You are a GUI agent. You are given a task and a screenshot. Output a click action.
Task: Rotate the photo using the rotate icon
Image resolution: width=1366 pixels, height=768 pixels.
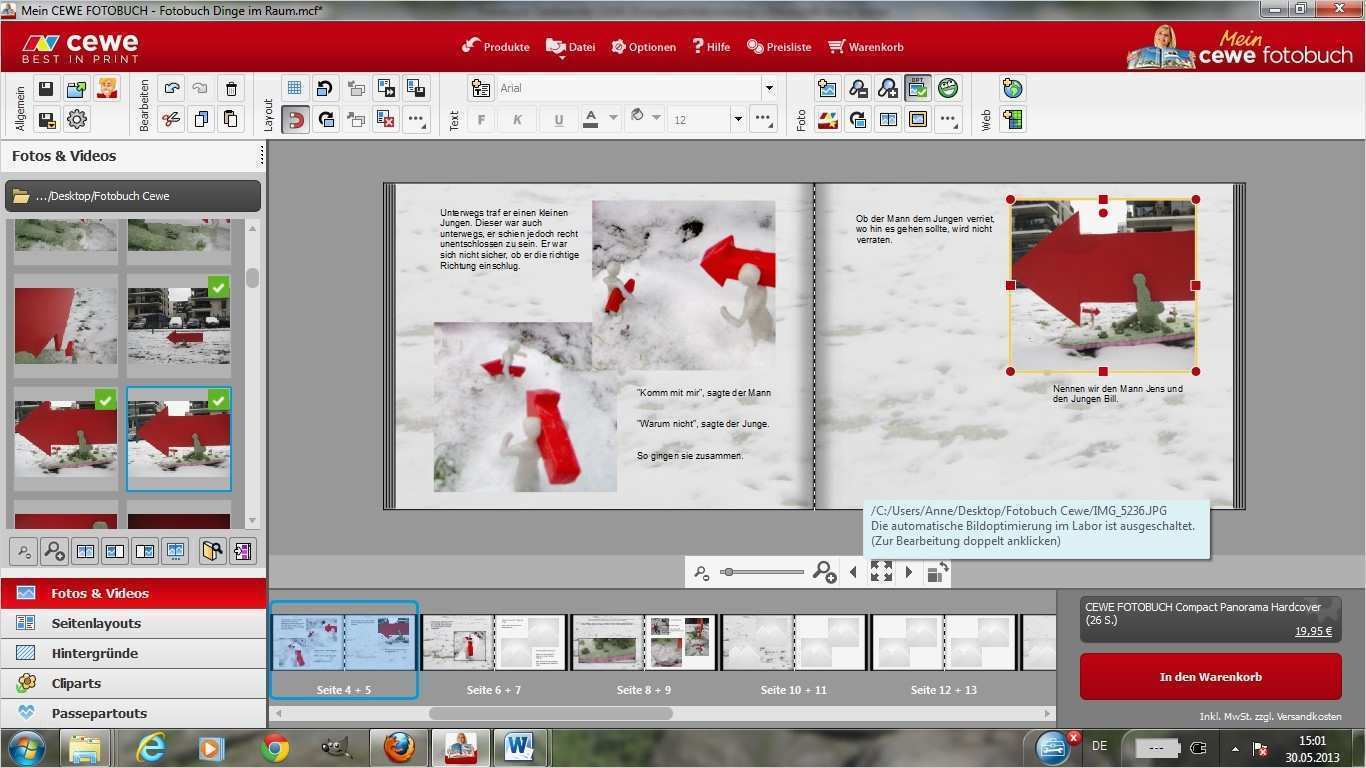tap(857, 119)
